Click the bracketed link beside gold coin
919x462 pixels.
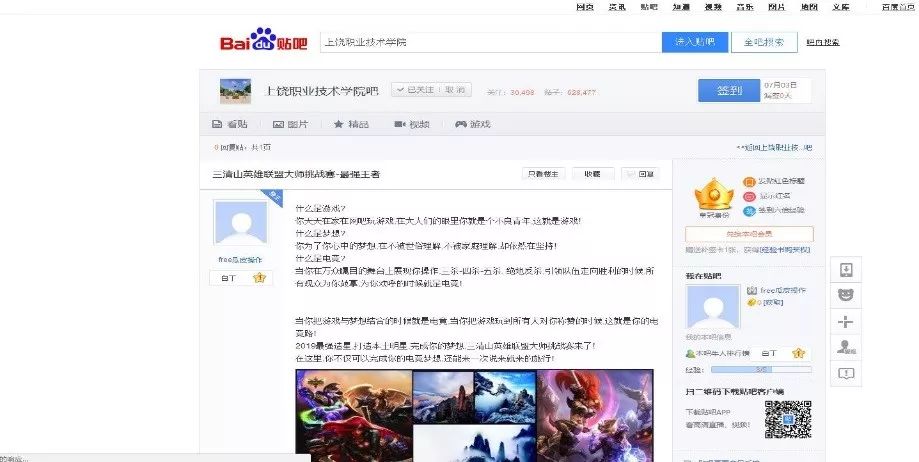coord(773,303)
